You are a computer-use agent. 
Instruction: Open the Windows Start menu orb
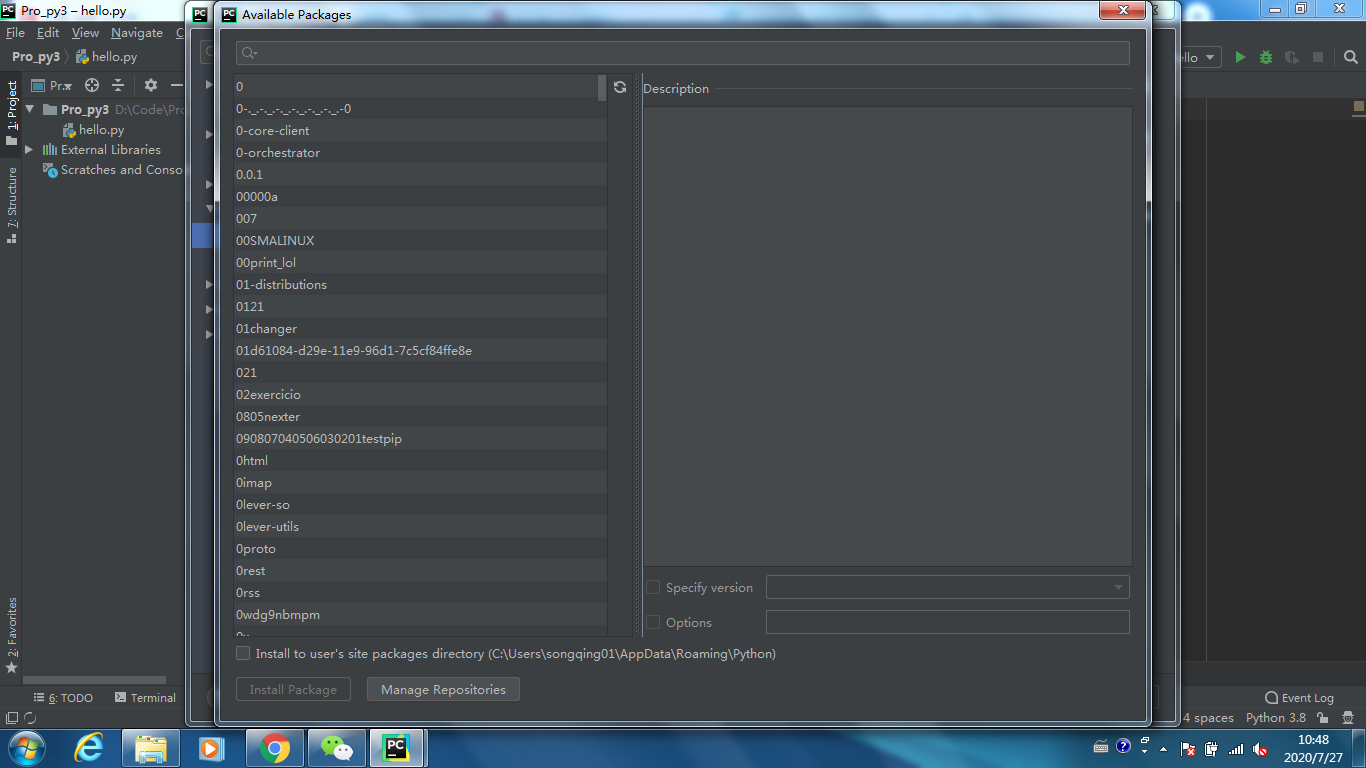tap(25, 747)
